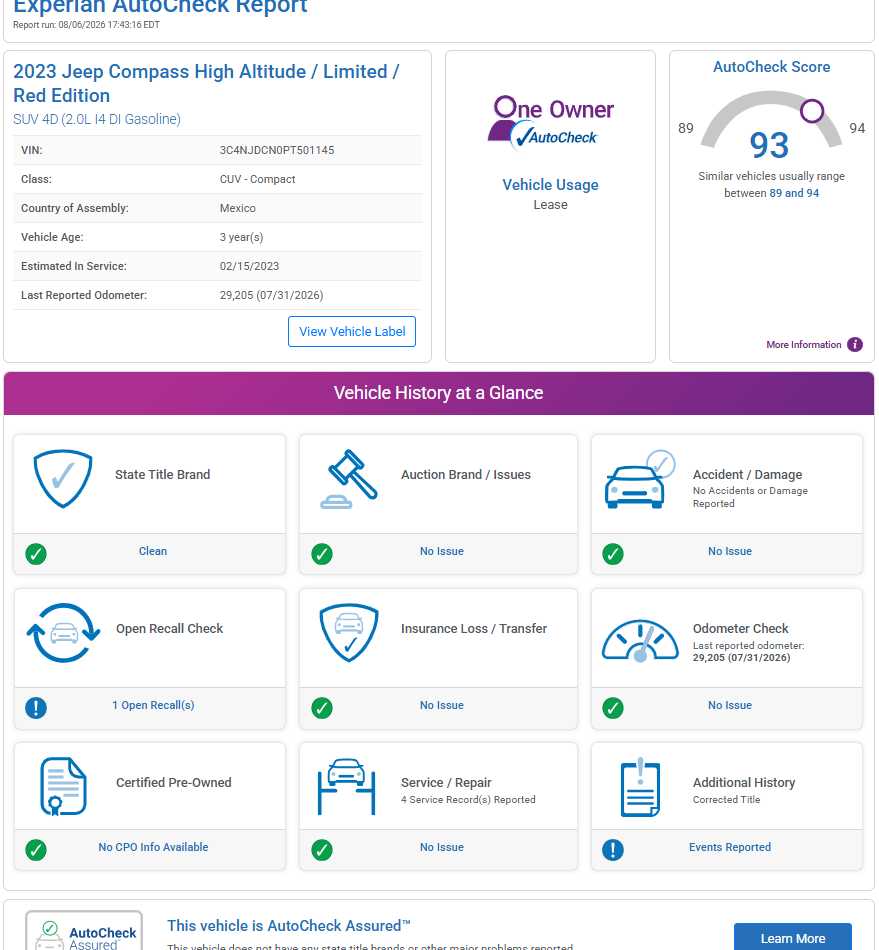Click the AutoCheck Assured badge logo
Image resolution: width=879 pixels, height=950 pixels.
click(84, 931)
